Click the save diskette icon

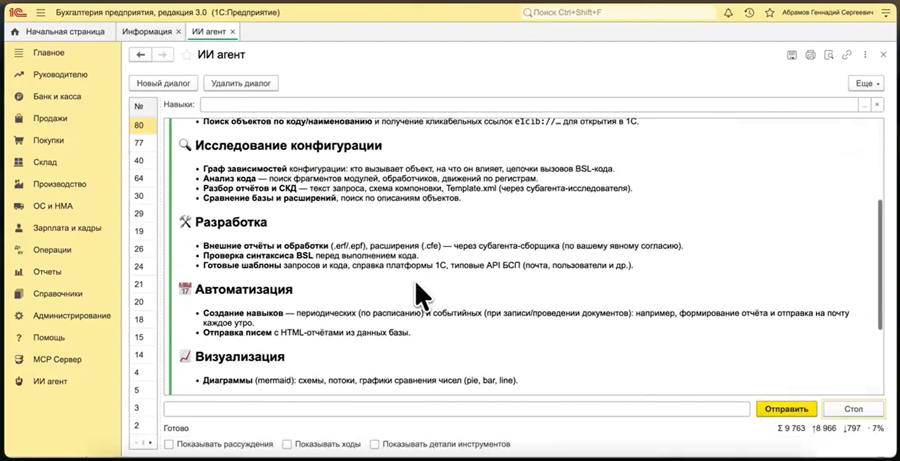[792, 55]
